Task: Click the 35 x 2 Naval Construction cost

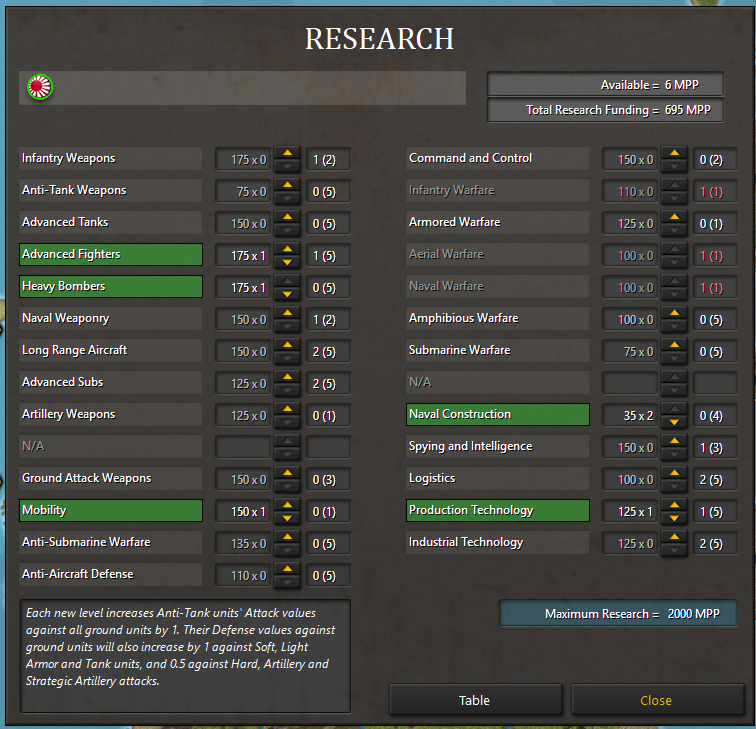Action: (x=630, y=416)
